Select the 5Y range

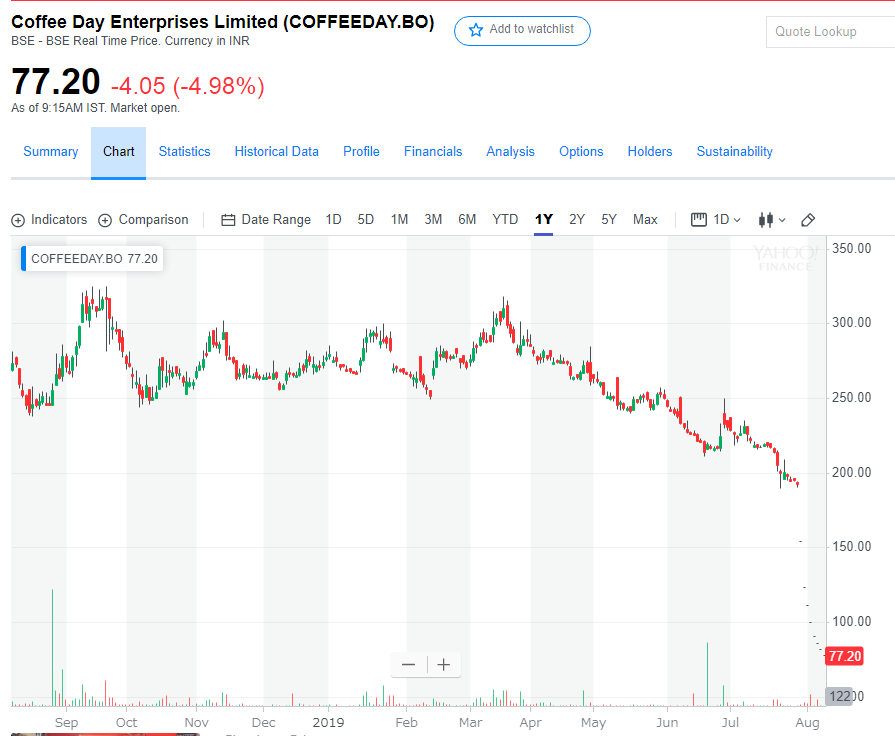click(x=608, y=220)
